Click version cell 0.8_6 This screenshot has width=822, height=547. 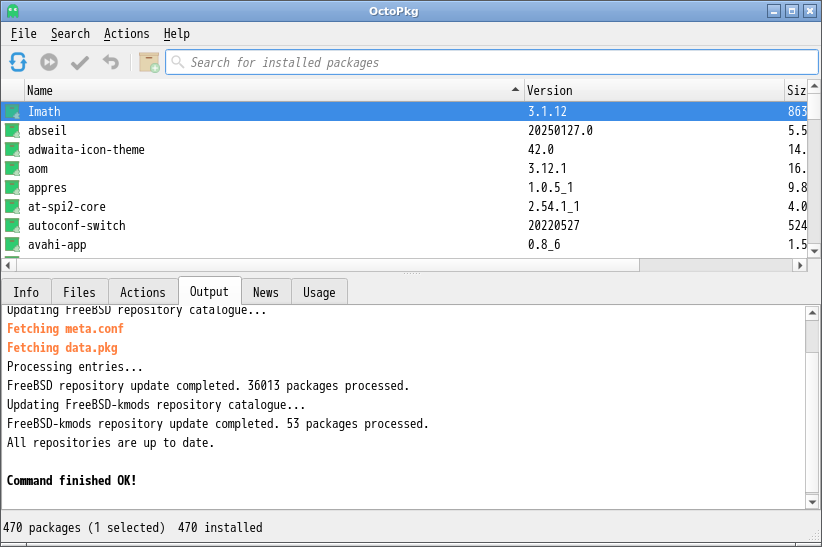[x=544, y=244]
